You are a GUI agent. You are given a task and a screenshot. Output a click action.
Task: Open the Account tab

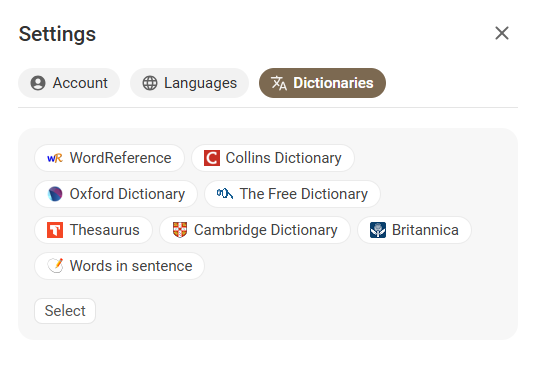(x=69, y=83)
